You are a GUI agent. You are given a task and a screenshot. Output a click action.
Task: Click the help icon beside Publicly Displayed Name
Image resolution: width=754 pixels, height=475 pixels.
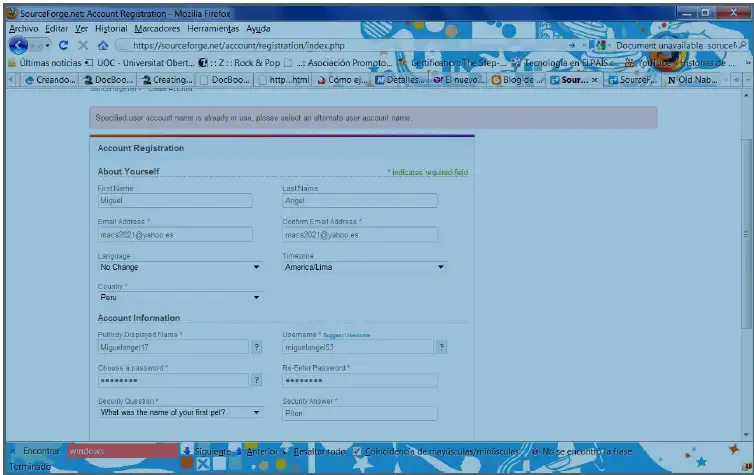[x=257, y=347]
